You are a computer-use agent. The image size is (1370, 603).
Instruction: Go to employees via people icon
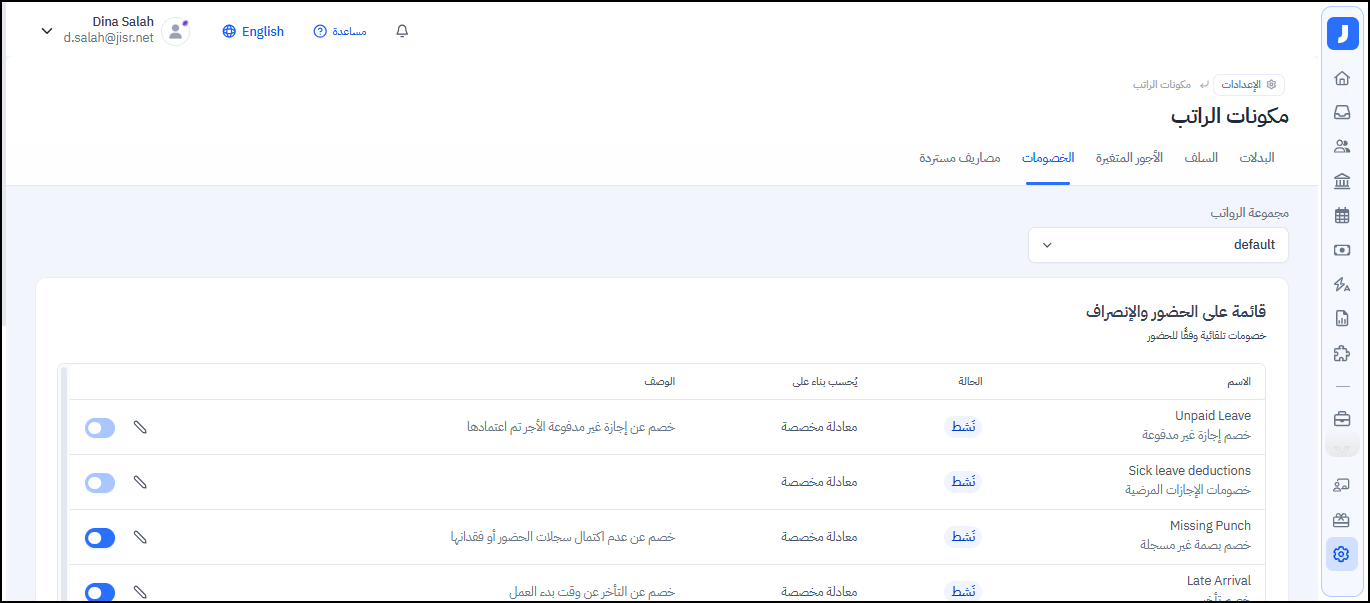click(x=1342, y=146)
